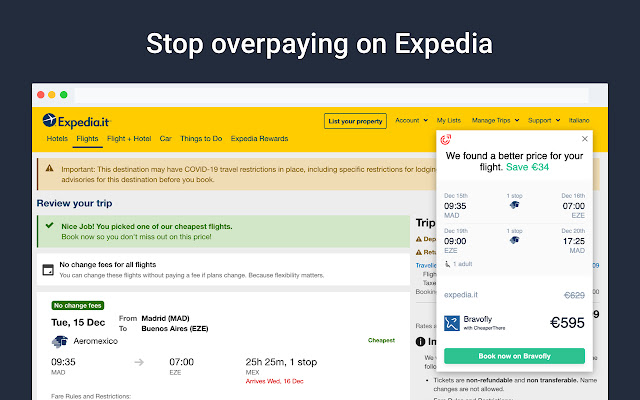Click the €595 Bravofly price
This screenshot has width=640, height=400.
(567, 323)
